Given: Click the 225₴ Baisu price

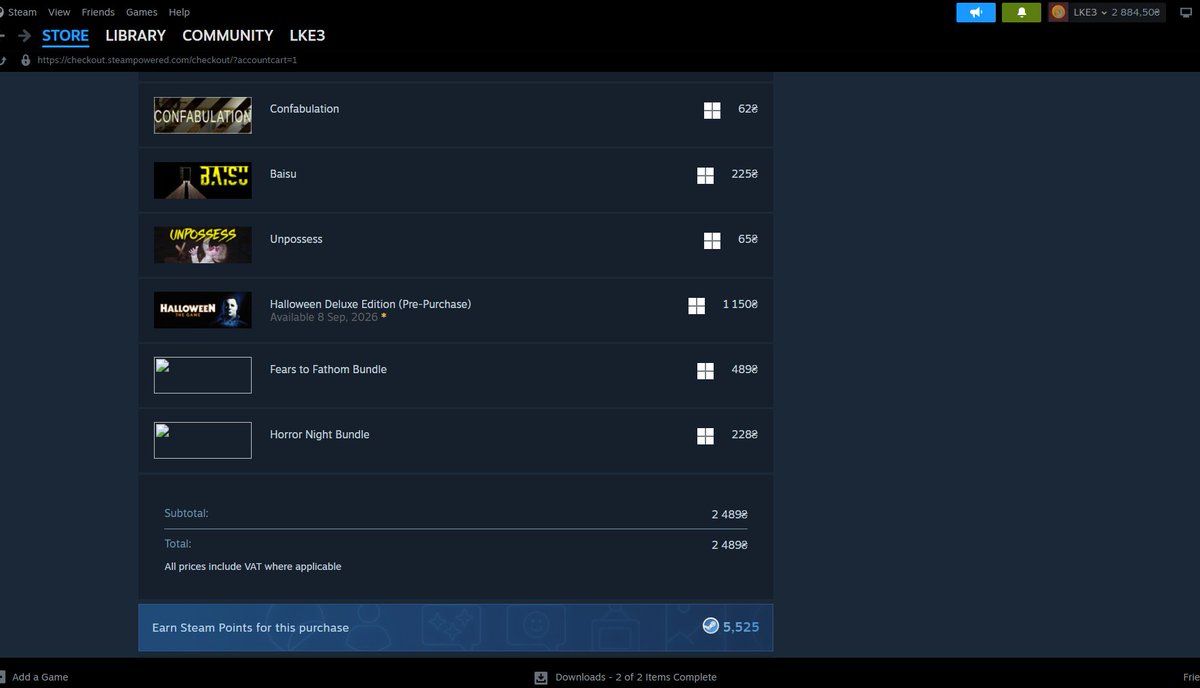Looking at the screenshot, I should click(x=744, y=174).
